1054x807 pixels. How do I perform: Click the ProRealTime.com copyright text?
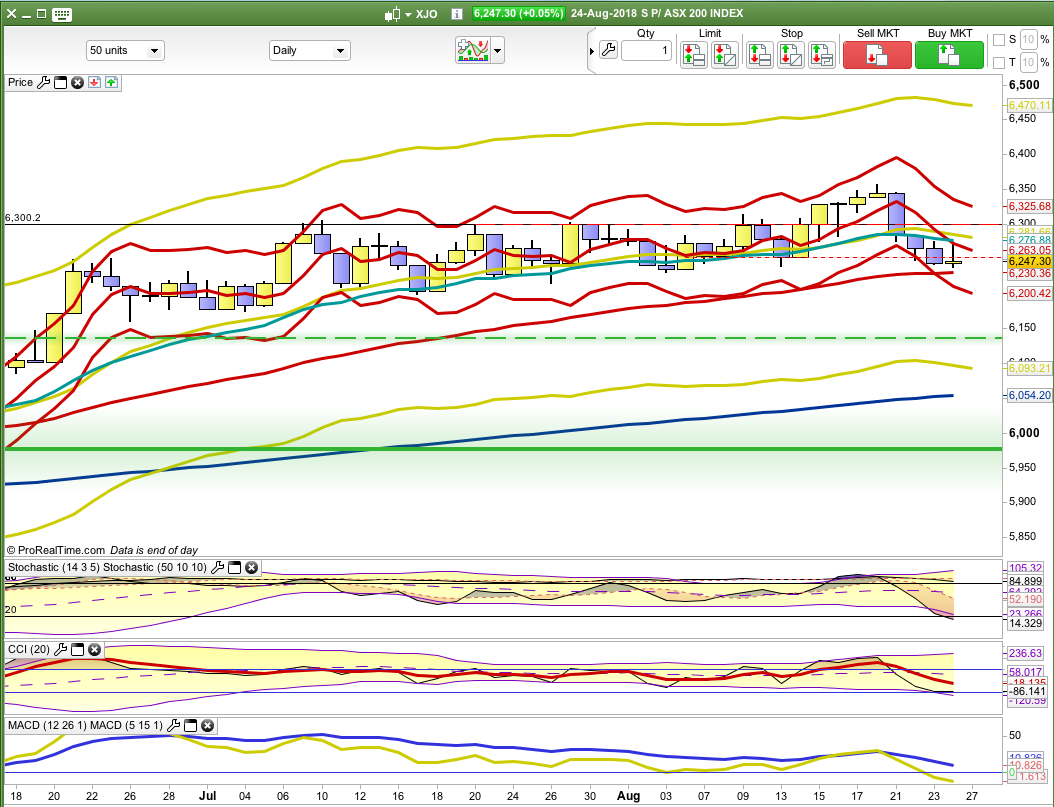tap(56, 550)
